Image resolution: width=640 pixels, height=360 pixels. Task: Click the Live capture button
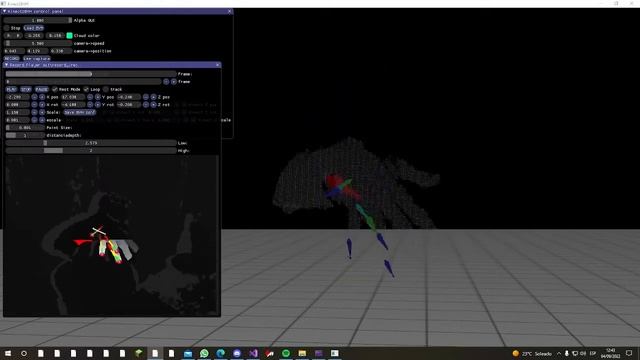(x=36, y=58)
